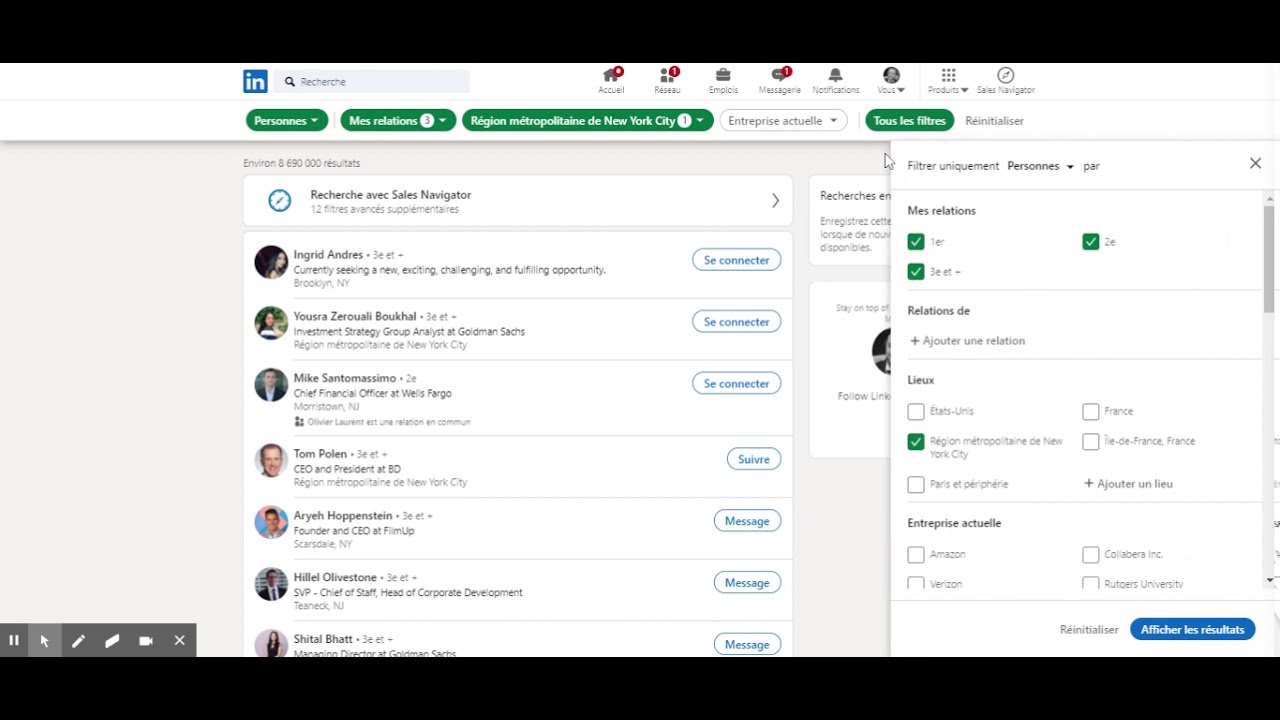The width and height of the screenshot is (1280, 720).
Task: Select the cursor tool in recorder toolbar
Action: (x=44, y=641)
